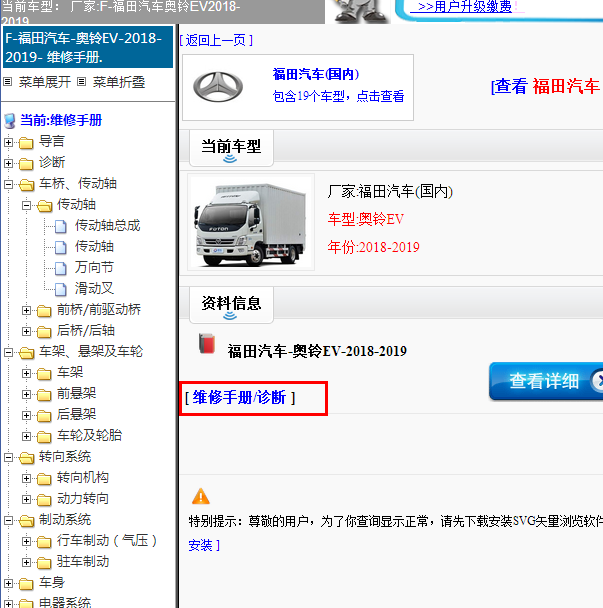Viewport: 603px width, 608px height.
Task: Expand the 后悬架 node
Action: coord(26,415)
